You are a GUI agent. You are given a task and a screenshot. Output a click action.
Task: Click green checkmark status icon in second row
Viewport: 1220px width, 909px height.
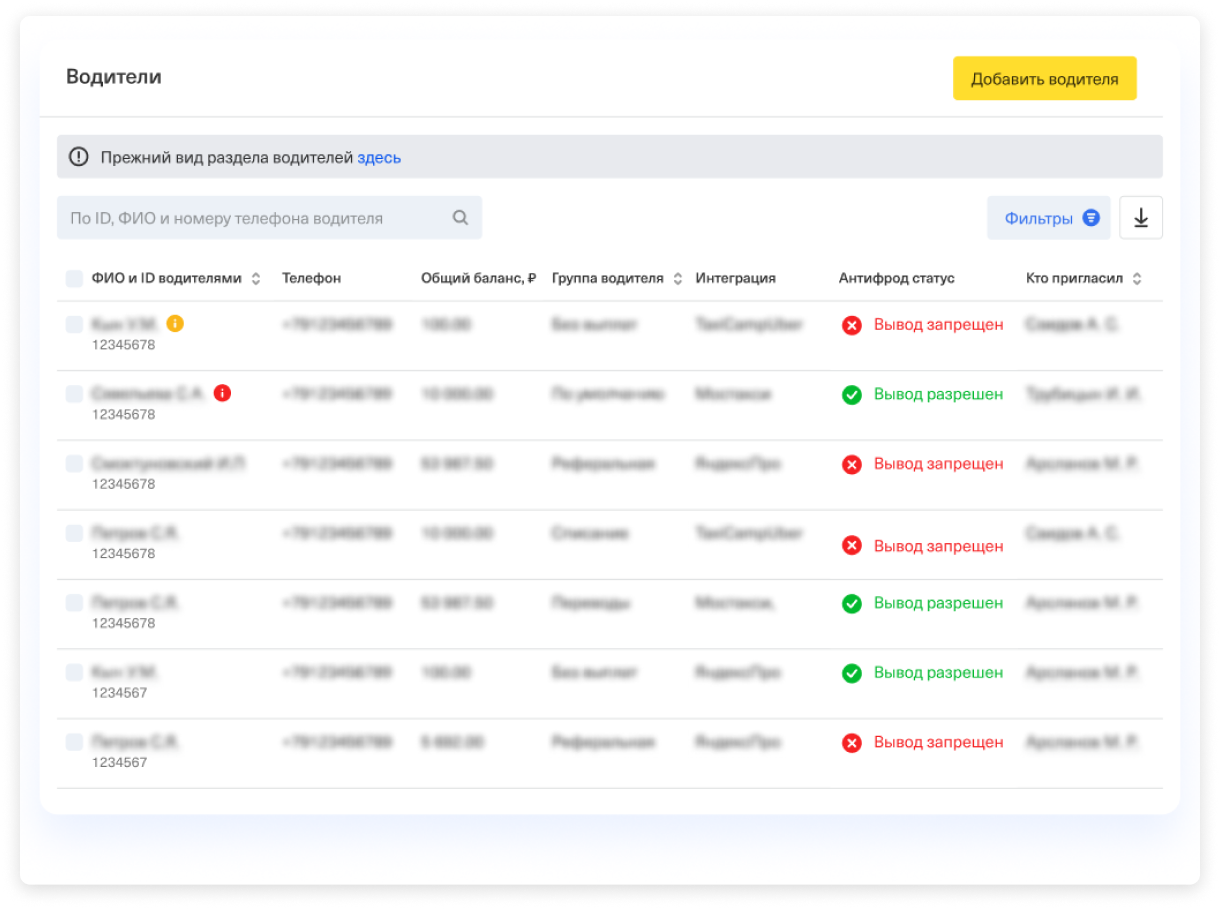852,395
